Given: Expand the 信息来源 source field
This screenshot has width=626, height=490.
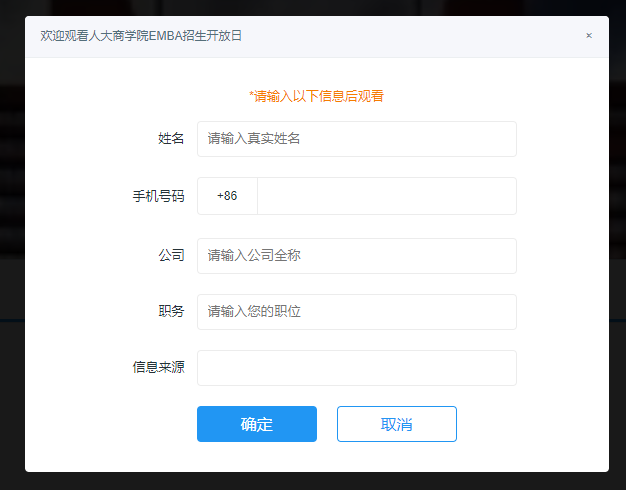Looking at the screenshot, I should coord(356,368).
